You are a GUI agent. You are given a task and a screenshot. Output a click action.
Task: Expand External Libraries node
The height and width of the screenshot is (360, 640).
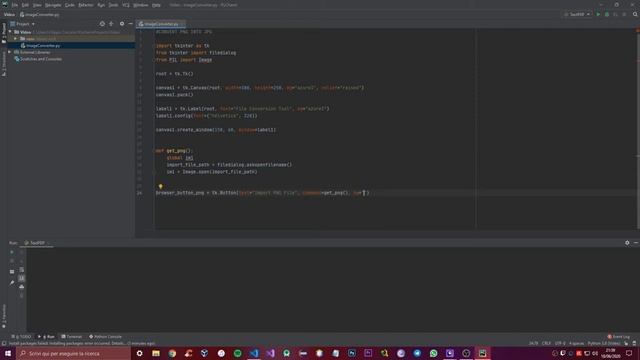(10, 52)
